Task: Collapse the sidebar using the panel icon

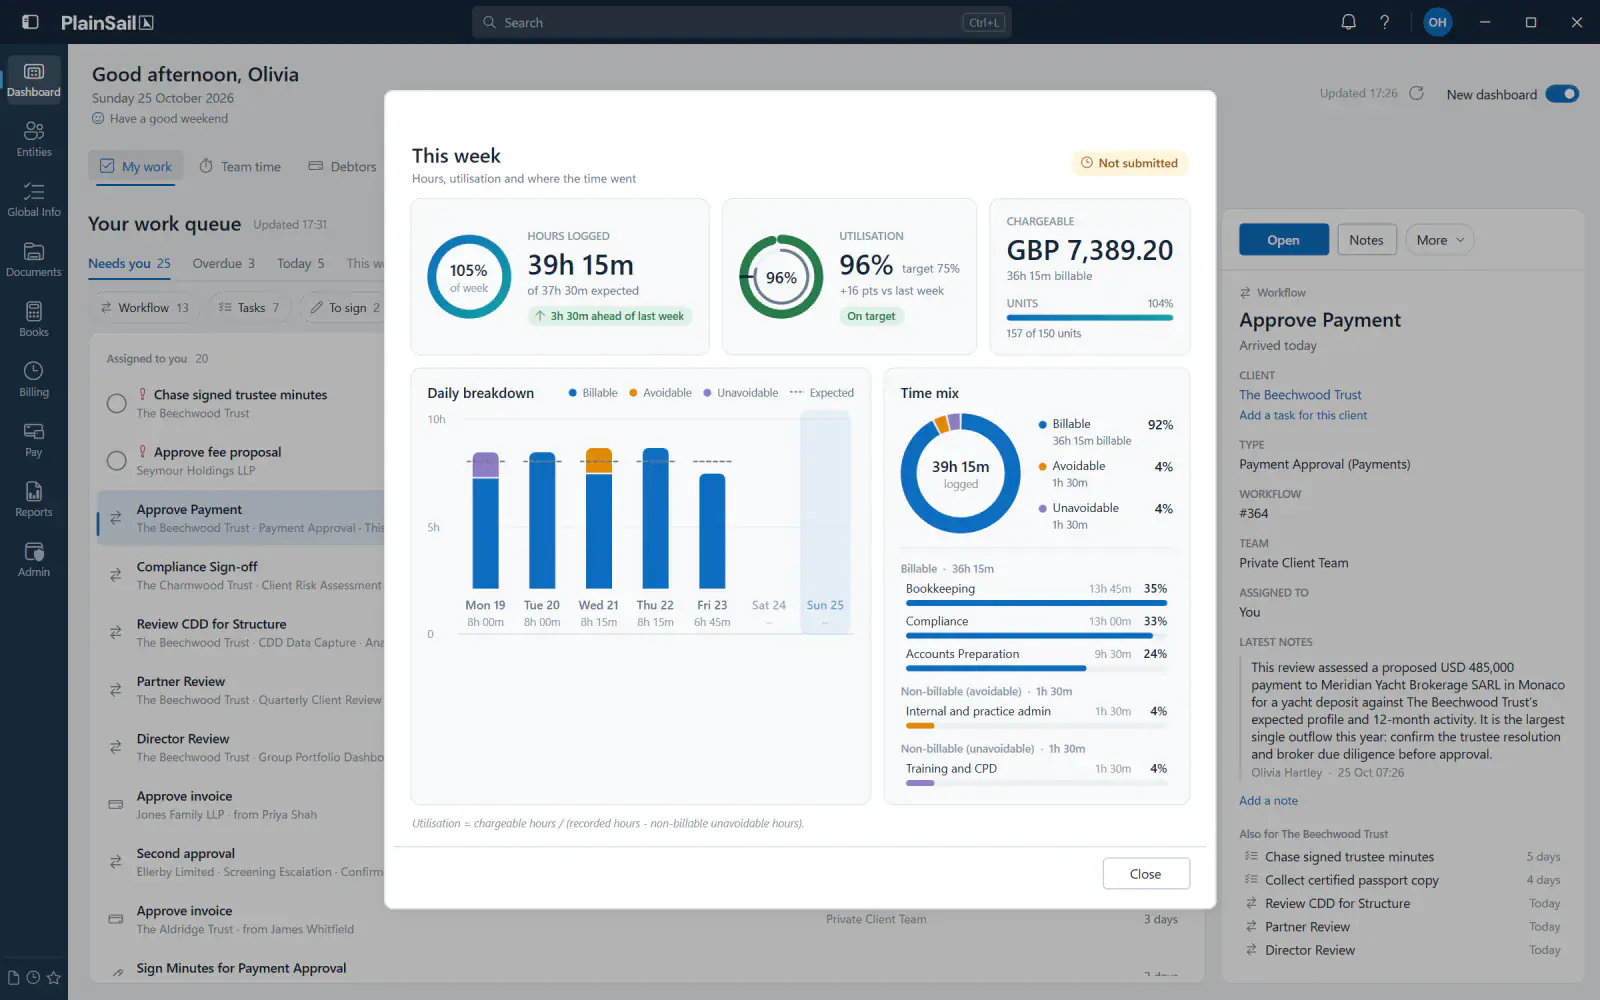Action: pyautogui.click(x=30, y=22)
